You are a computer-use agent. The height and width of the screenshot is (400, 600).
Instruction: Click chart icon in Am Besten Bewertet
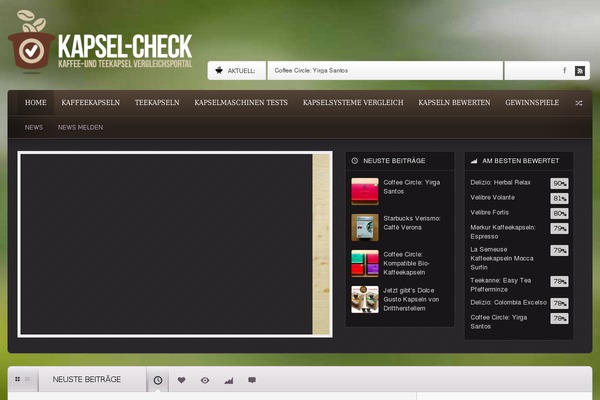coord(474,161)
